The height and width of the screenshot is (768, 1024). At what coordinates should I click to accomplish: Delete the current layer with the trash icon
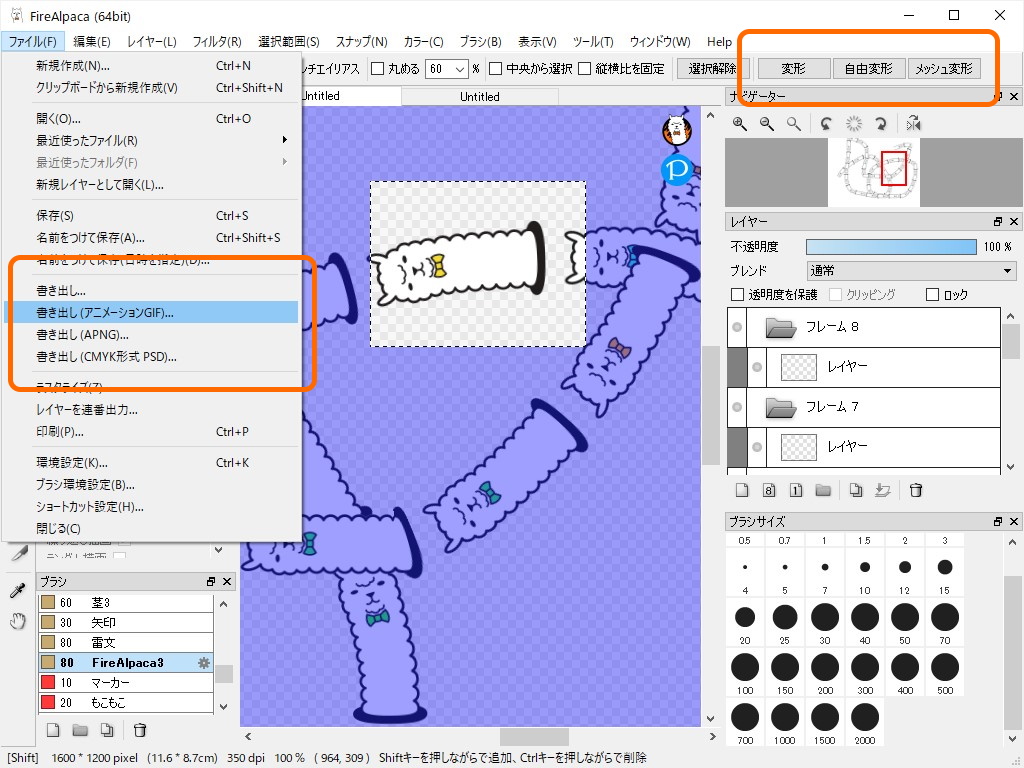click(915, 490)
